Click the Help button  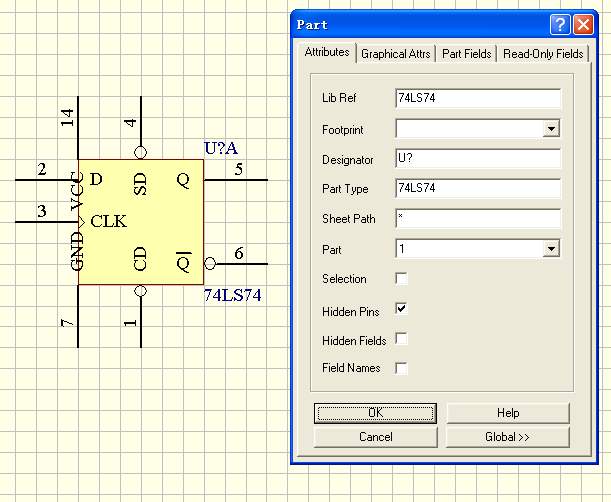[x=508, y=413]
